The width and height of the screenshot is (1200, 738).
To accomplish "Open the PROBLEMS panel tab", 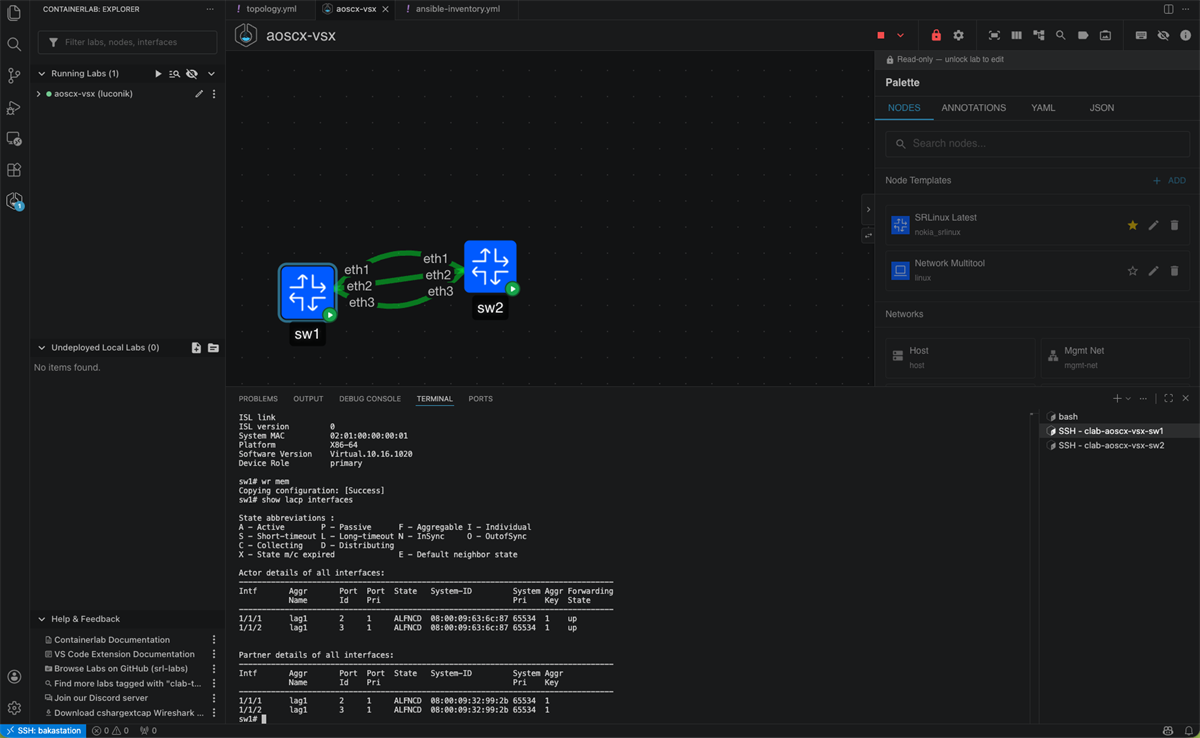I will point(258,399).
